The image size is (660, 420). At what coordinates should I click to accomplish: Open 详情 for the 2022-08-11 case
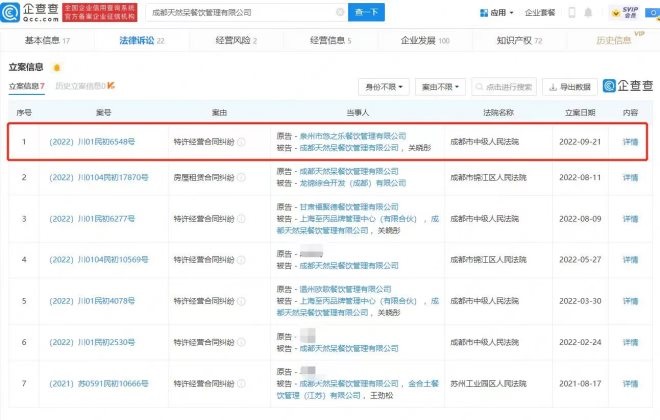coord(630,177)
